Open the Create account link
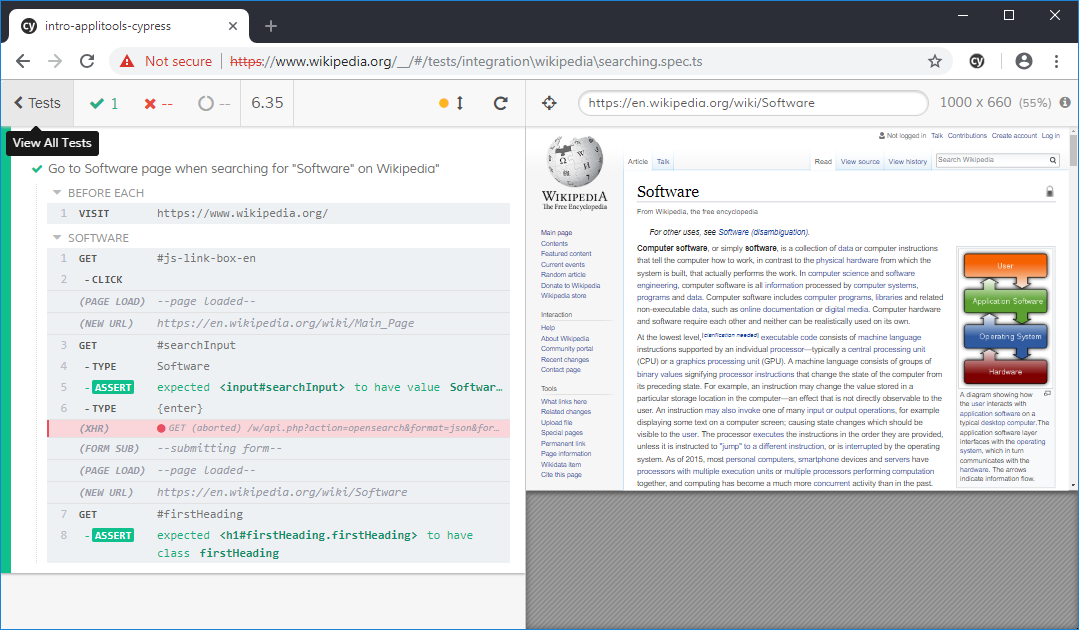1079x630 pixels. pyautogui.click(x=1014, y=135)
